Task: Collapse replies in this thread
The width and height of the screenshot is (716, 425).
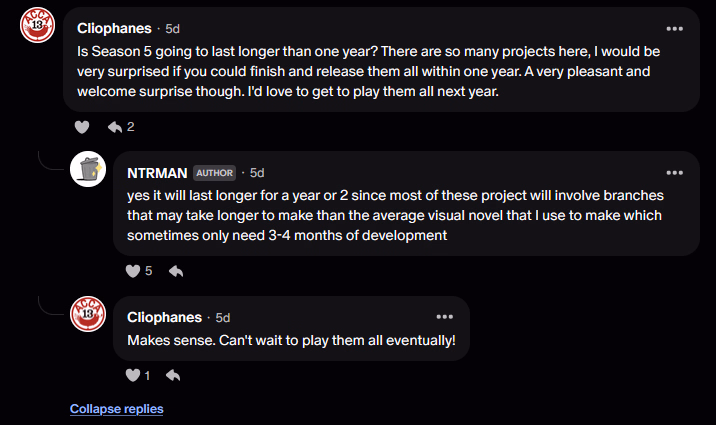Action: (x=116, y=409)
